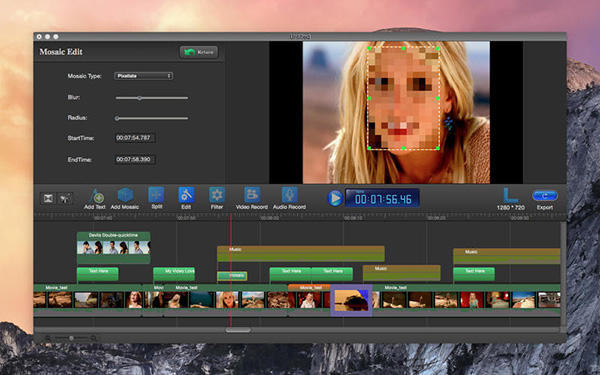Click the Mosaic Edit panel title

61,52
